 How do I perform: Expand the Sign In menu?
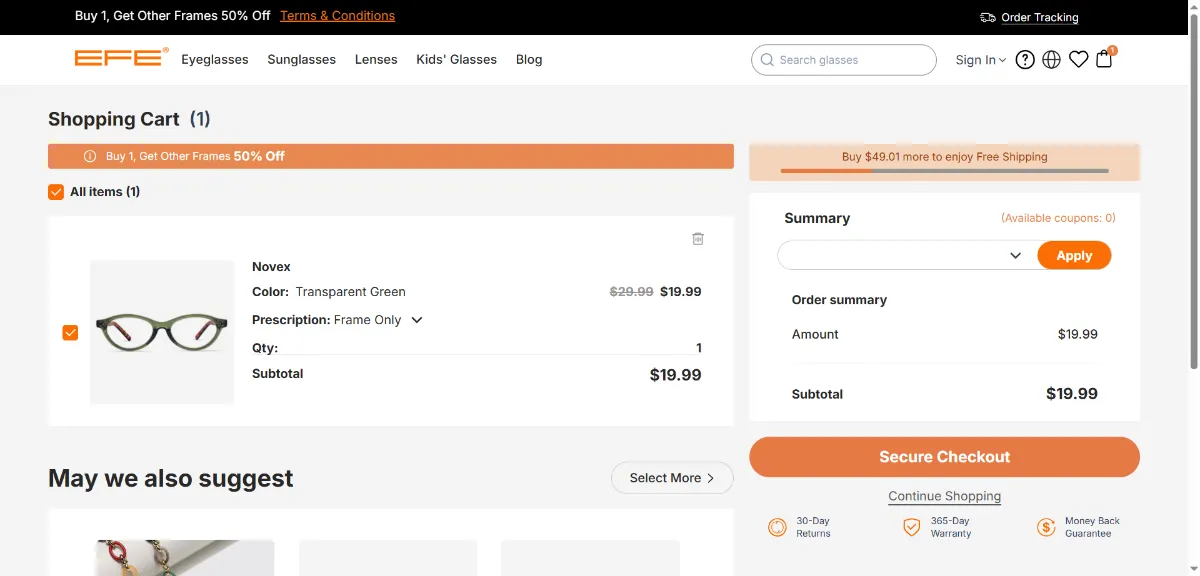tap(981, 60)
